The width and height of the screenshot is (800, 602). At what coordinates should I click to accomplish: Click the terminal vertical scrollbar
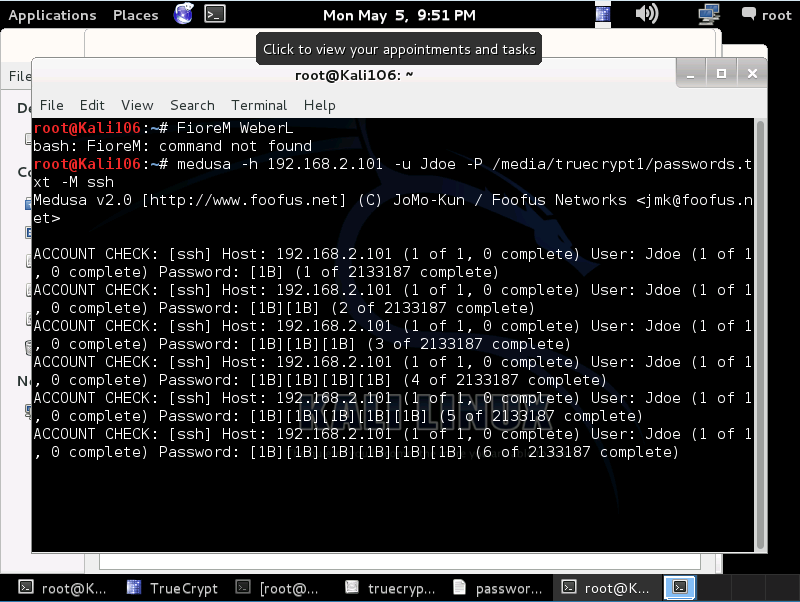pos(760,335)
